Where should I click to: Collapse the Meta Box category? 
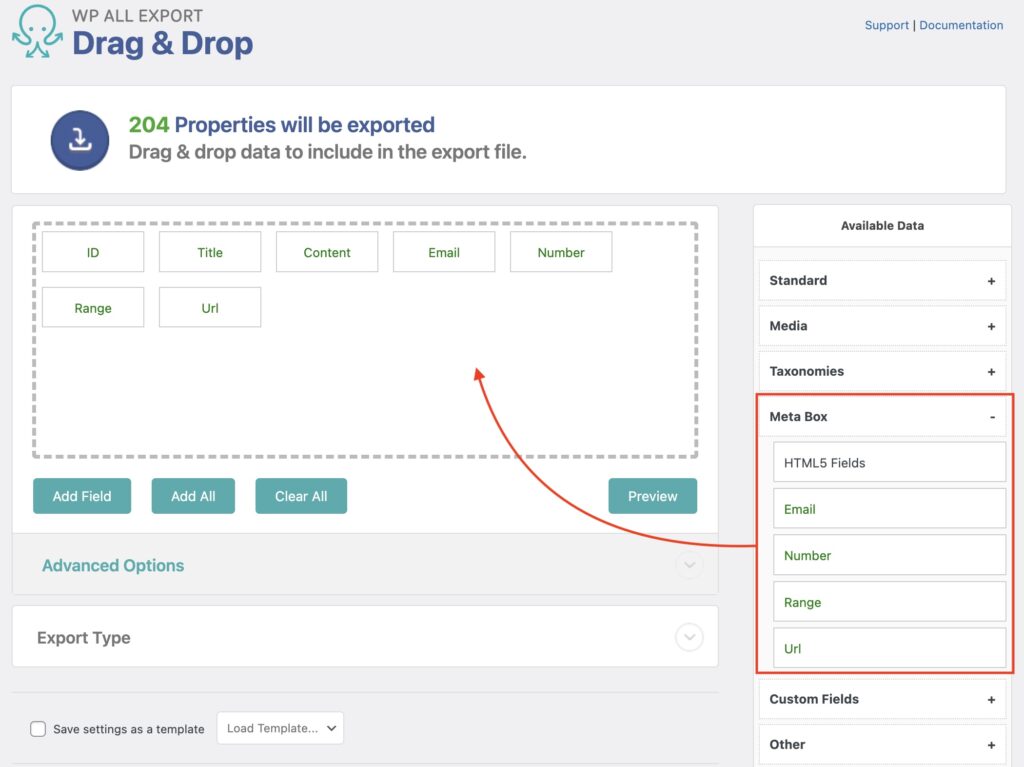point(991,416)
